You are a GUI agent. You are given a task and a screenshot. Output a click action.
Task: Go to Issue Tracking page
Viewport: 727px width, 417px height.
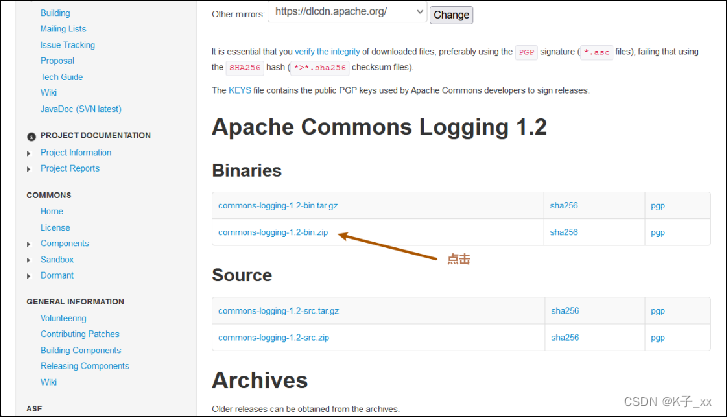[x=68, y=45]
